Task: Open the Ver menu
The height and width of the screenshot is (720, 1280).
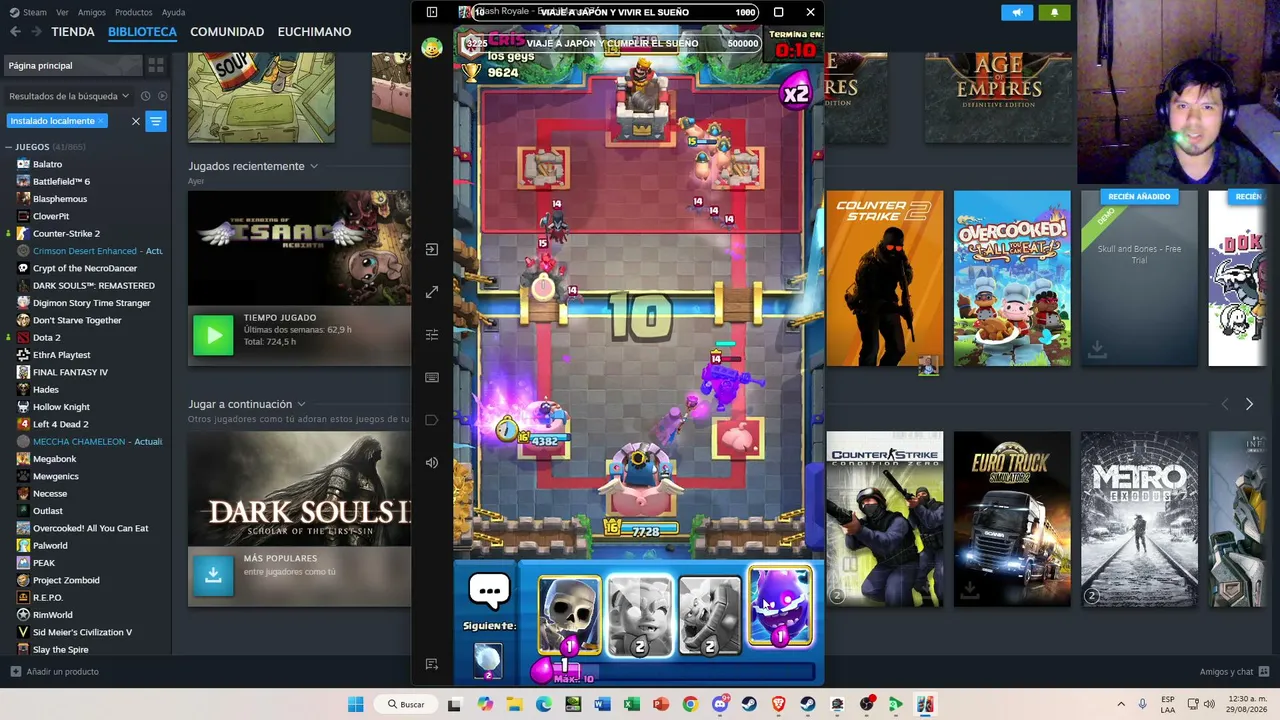Action: pos(63,12)
